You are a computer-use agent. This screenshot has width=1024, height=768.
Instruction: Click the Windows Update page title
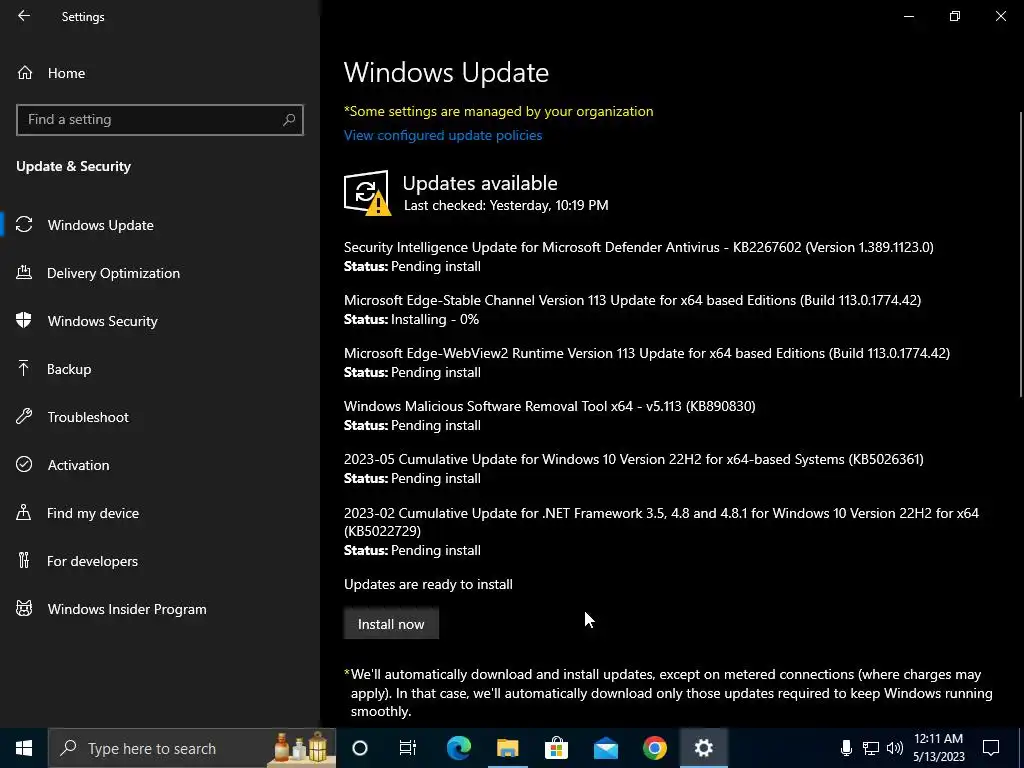[446, 72]
